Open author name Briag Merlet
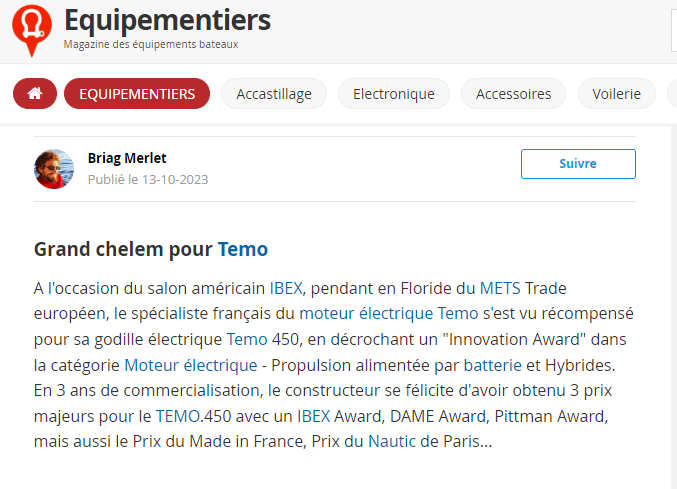Screen dimensions: 677x489 (x=127, y=158)
